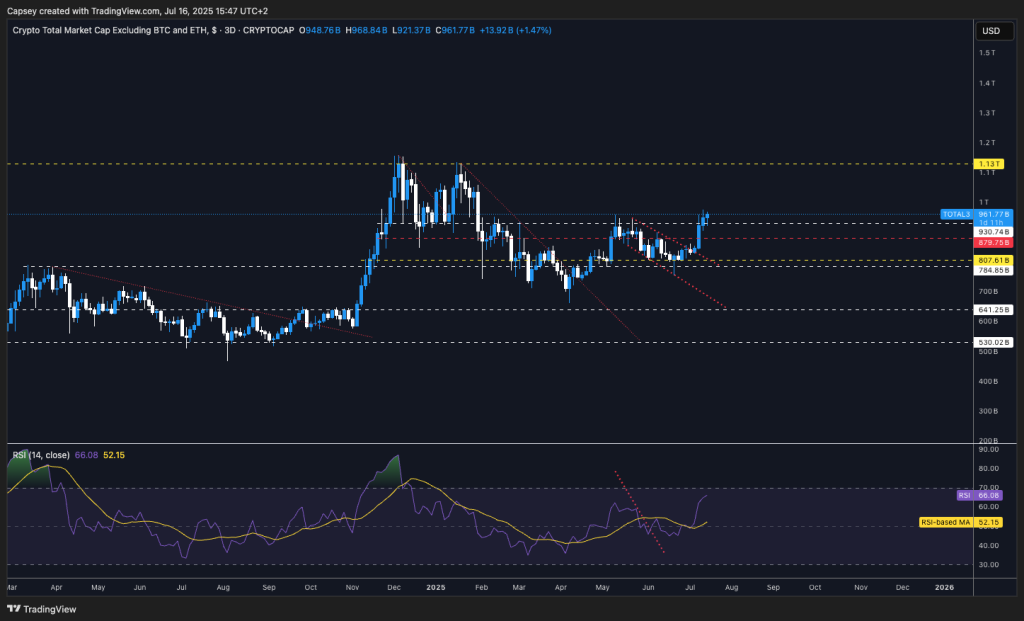
Task: Click the 2026 marker on time axis
Action: tap(945, 589)
